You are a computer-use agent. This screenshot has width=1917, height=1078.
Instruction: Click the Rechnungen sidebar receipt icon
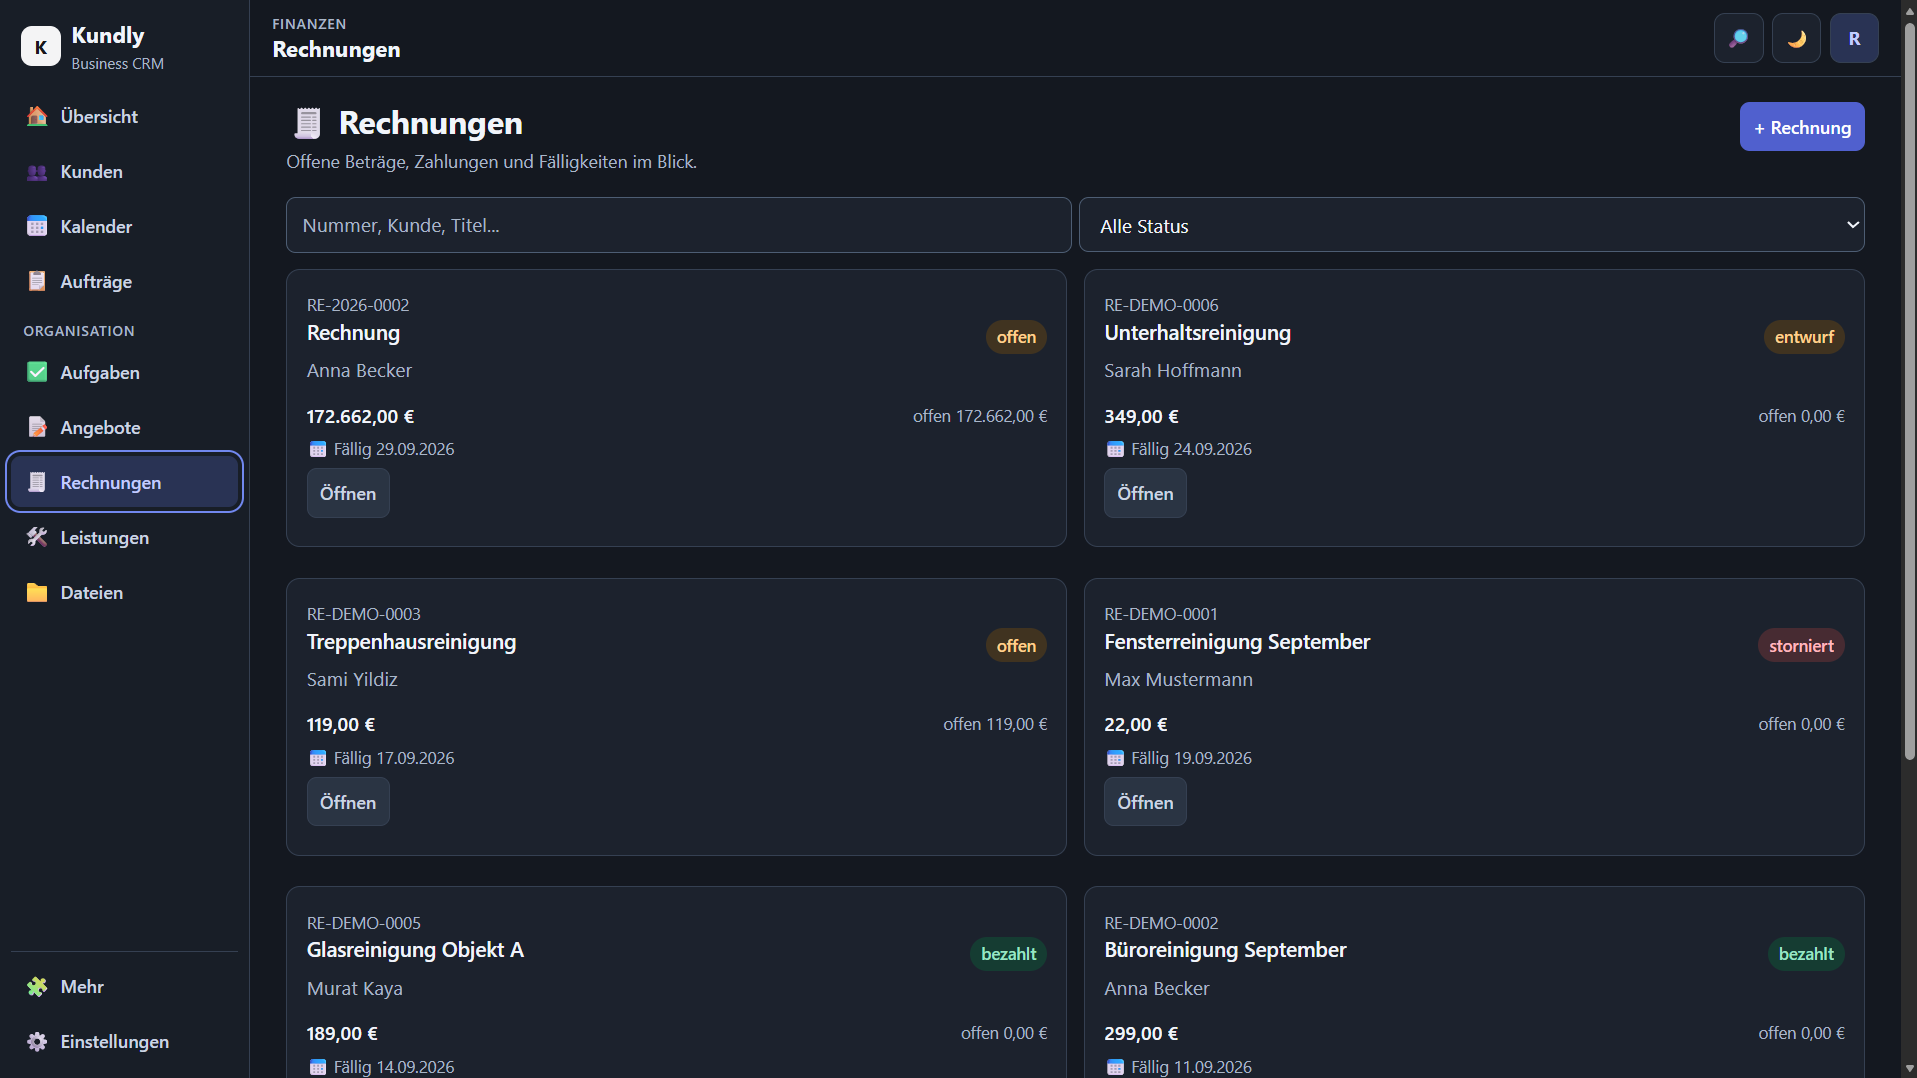tap(37, 483)
